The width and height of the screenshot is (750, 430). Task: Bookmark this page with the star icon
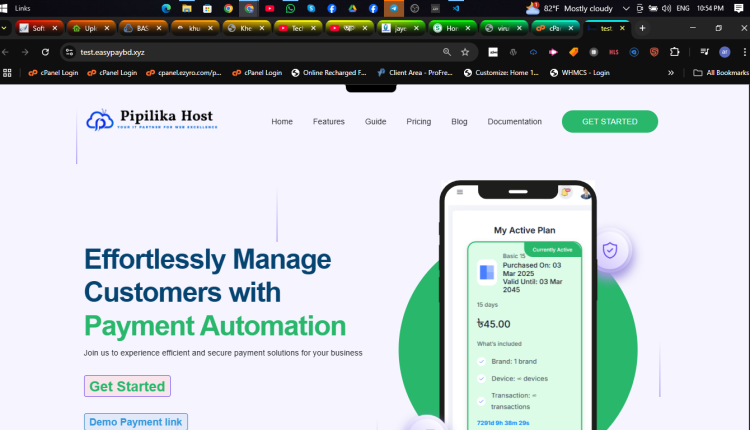pyautogui.click(x=465, y=52)
